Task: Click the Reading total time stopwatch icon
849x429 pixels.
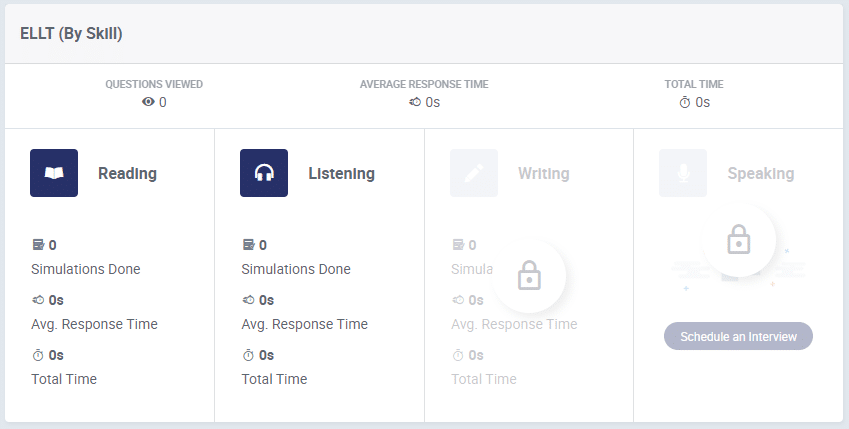Action: click(38, 355)
